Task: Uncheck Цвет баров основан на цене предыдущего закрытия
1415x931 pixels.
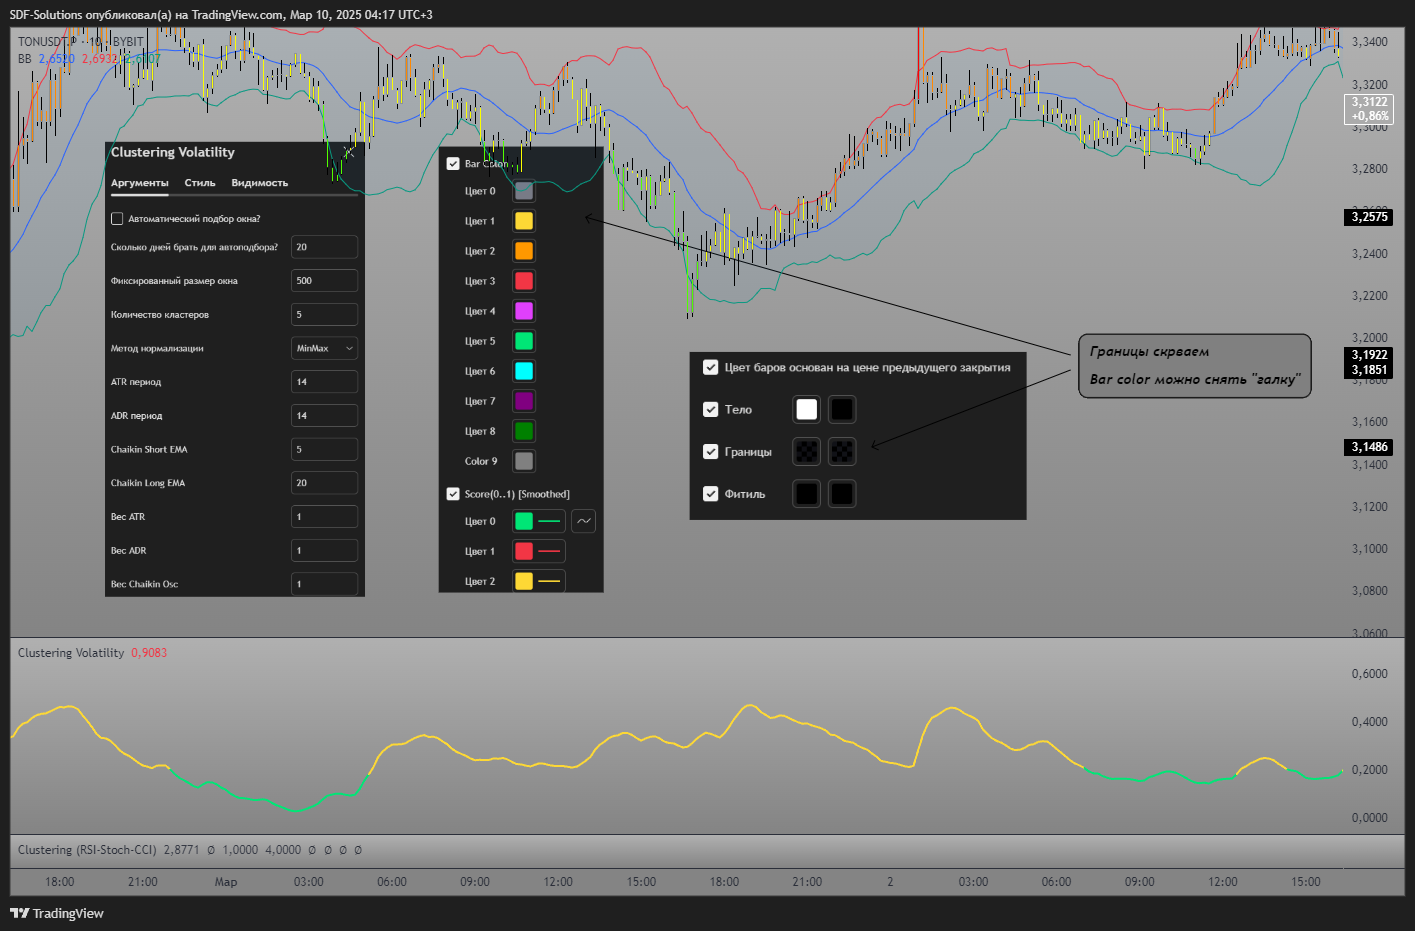Action: tap(711, 367)
